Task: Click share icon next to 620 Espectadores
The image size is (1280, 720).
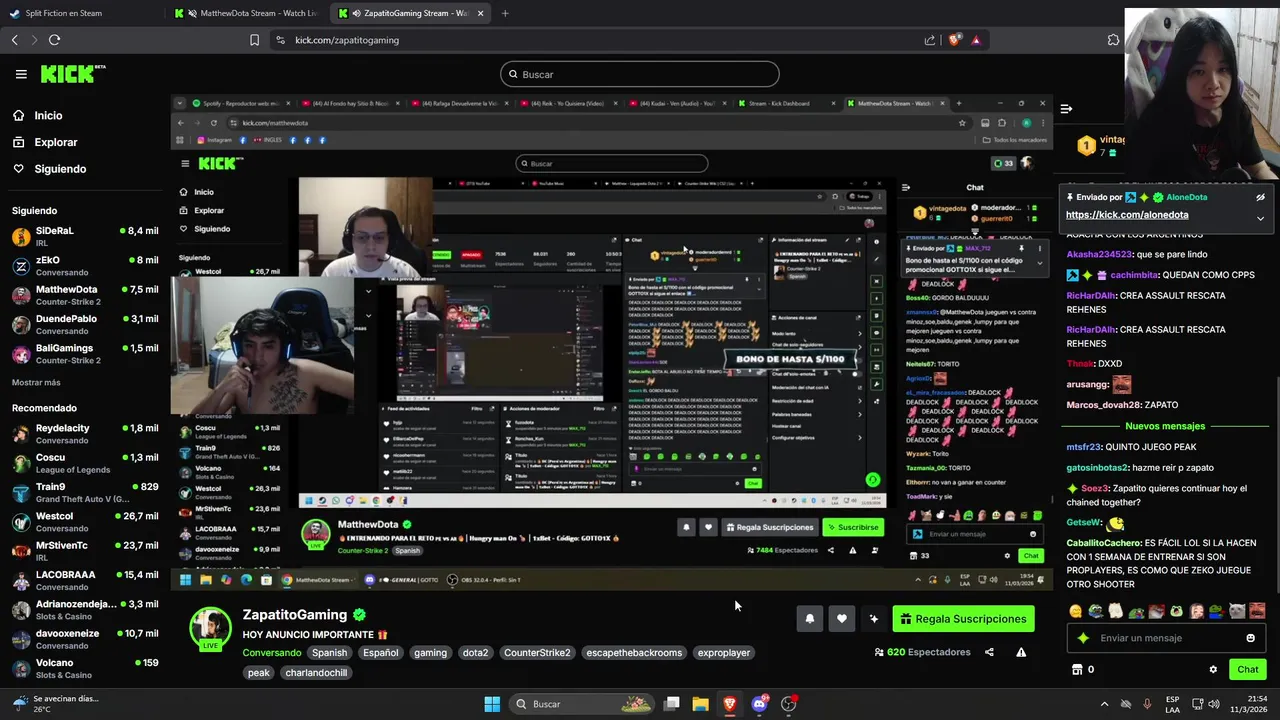Action: point(989,652)
